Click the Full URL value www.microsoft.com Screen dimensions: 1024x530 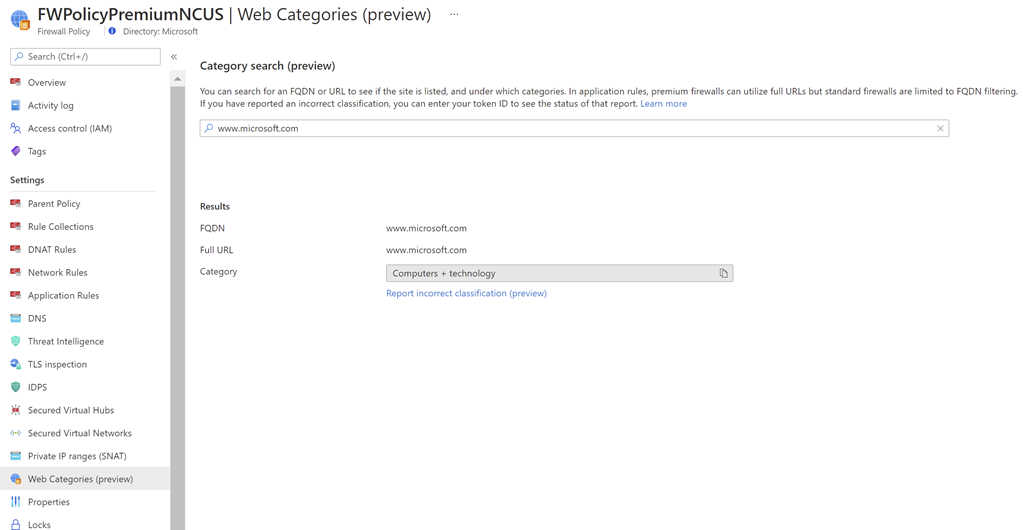[426, 249]
